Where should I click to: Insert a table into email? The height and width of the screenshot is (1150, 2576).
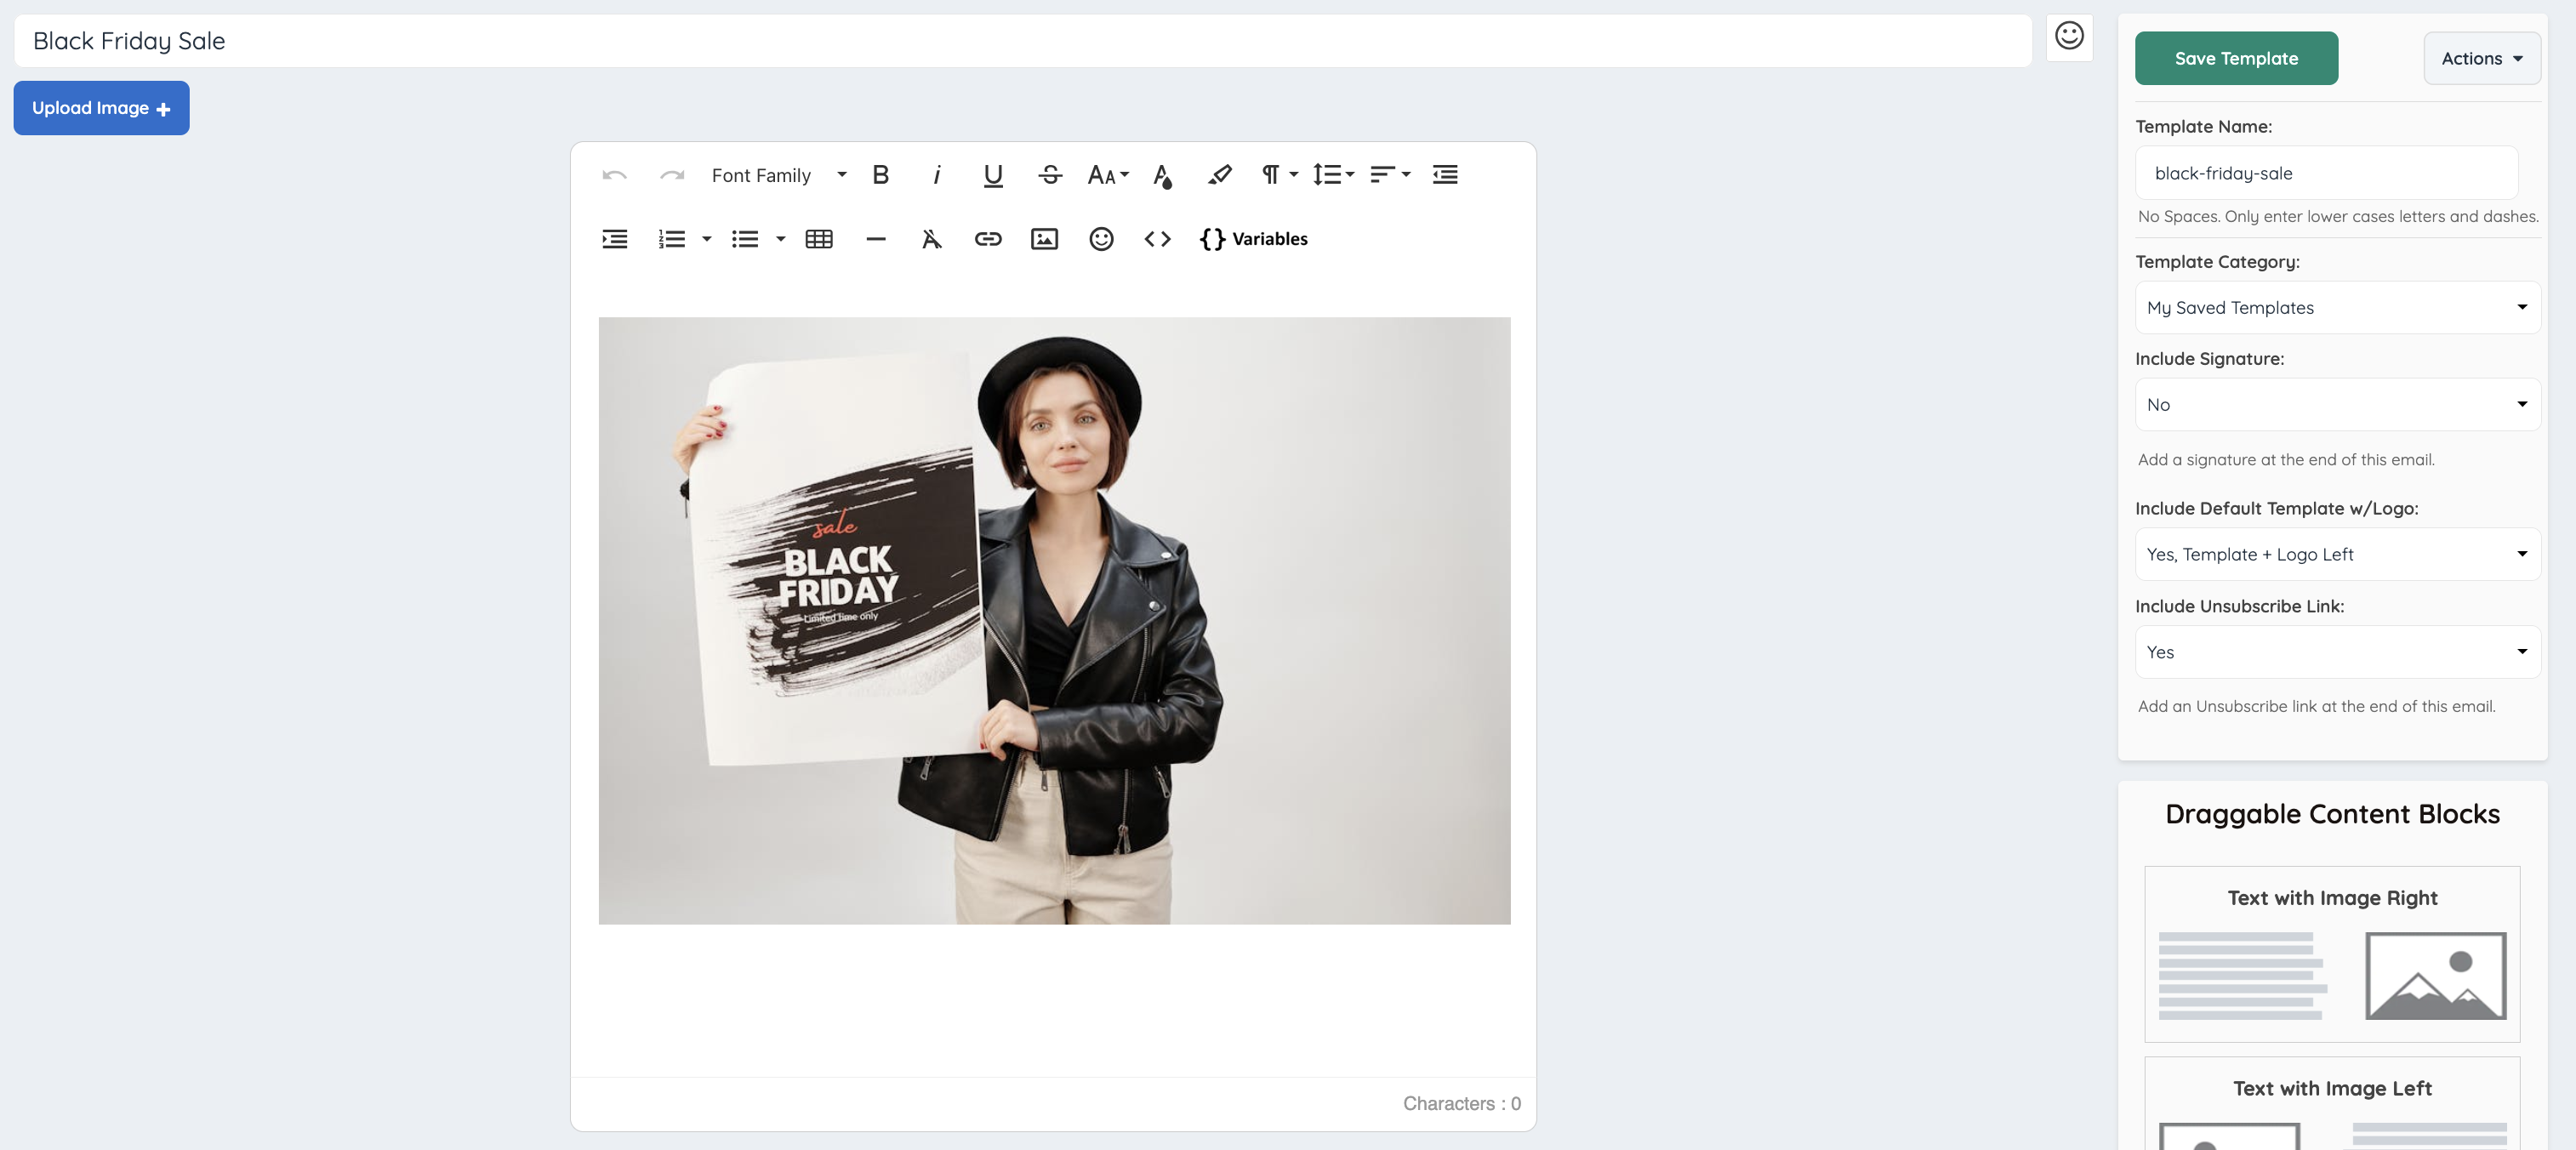click(x=818, y=239)
